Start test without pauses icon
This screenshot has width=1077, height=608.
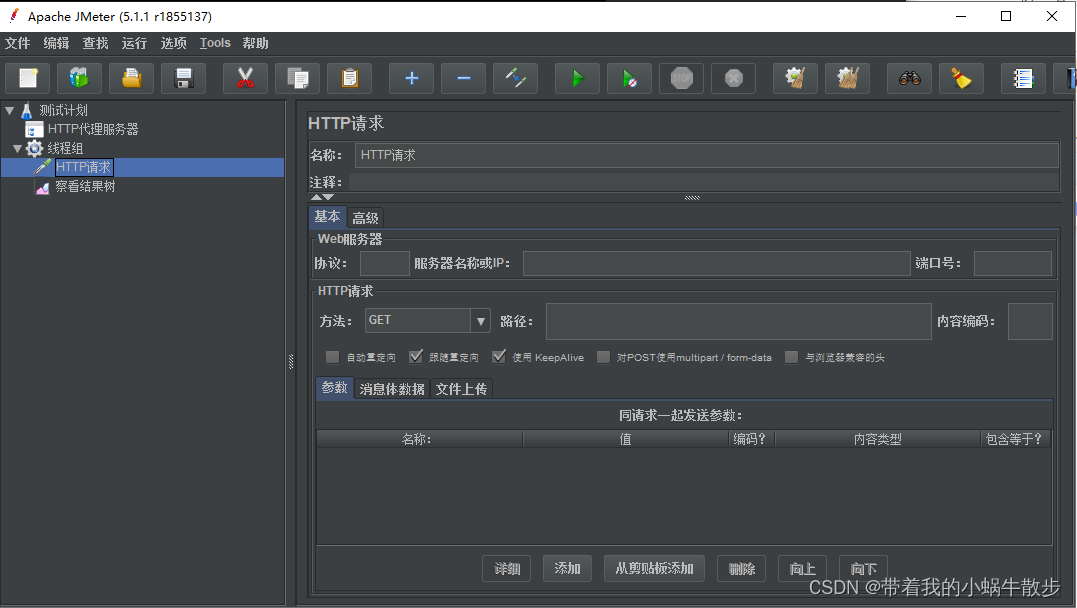coord(630,78)
